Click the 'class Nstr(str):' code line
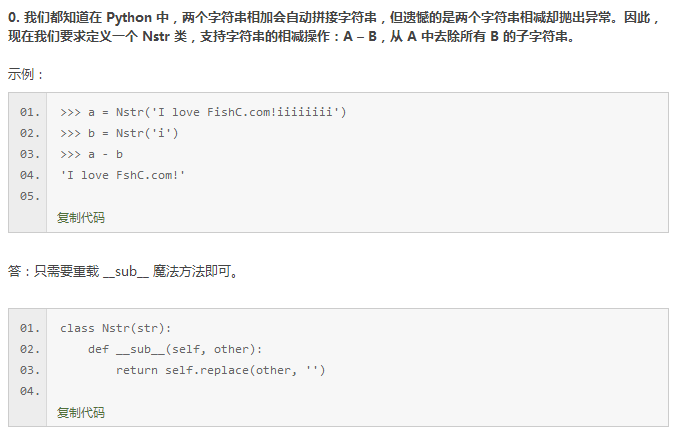Screen dimensions: 673x429 [x=116, y=328]
